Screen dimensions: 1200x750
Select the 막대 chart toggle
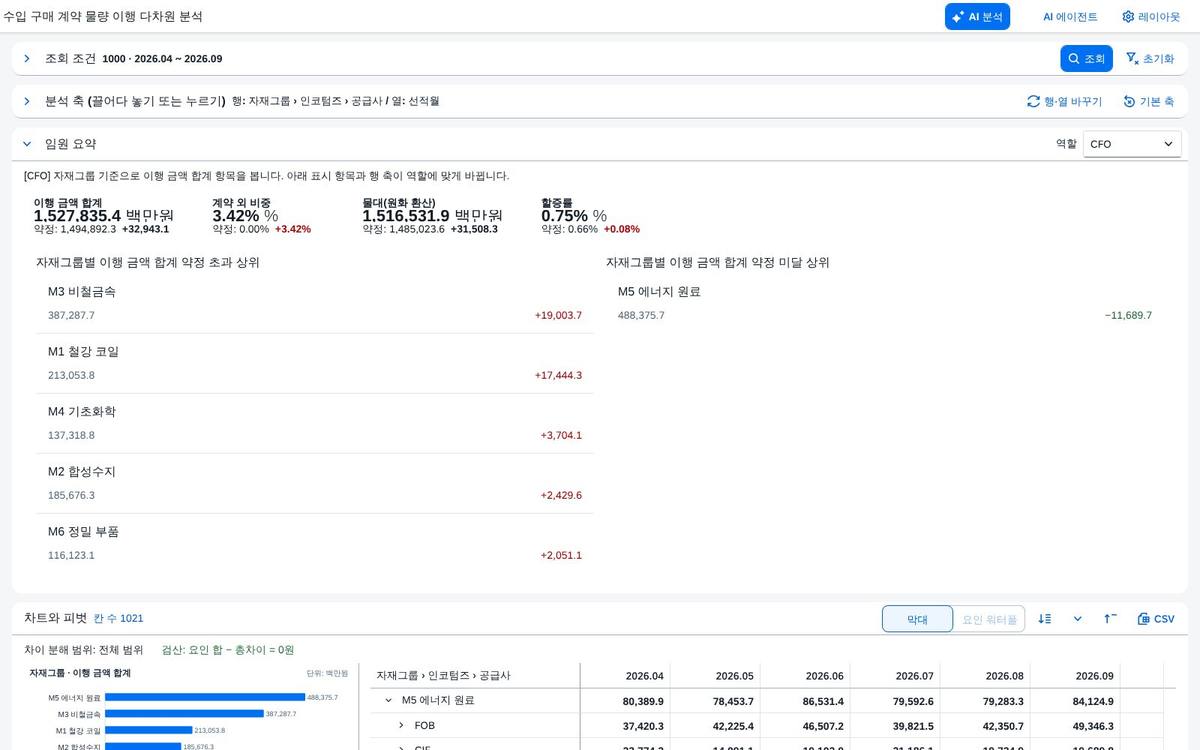917,619
